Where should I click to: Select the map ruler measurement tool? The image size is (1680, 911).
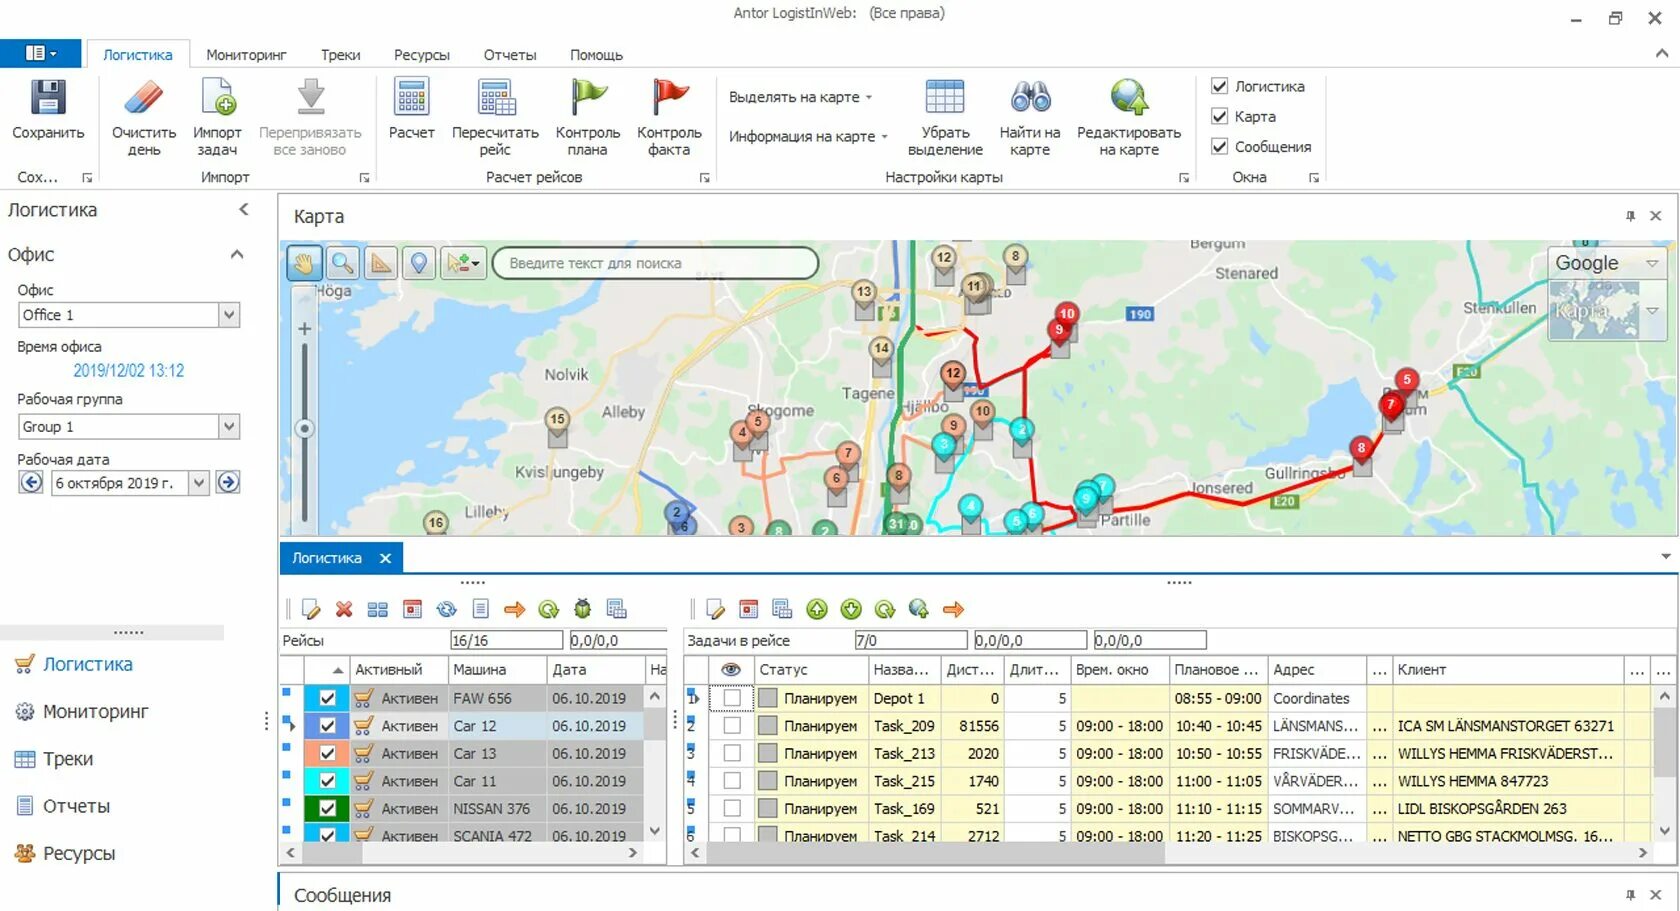(x=381, y=263)
